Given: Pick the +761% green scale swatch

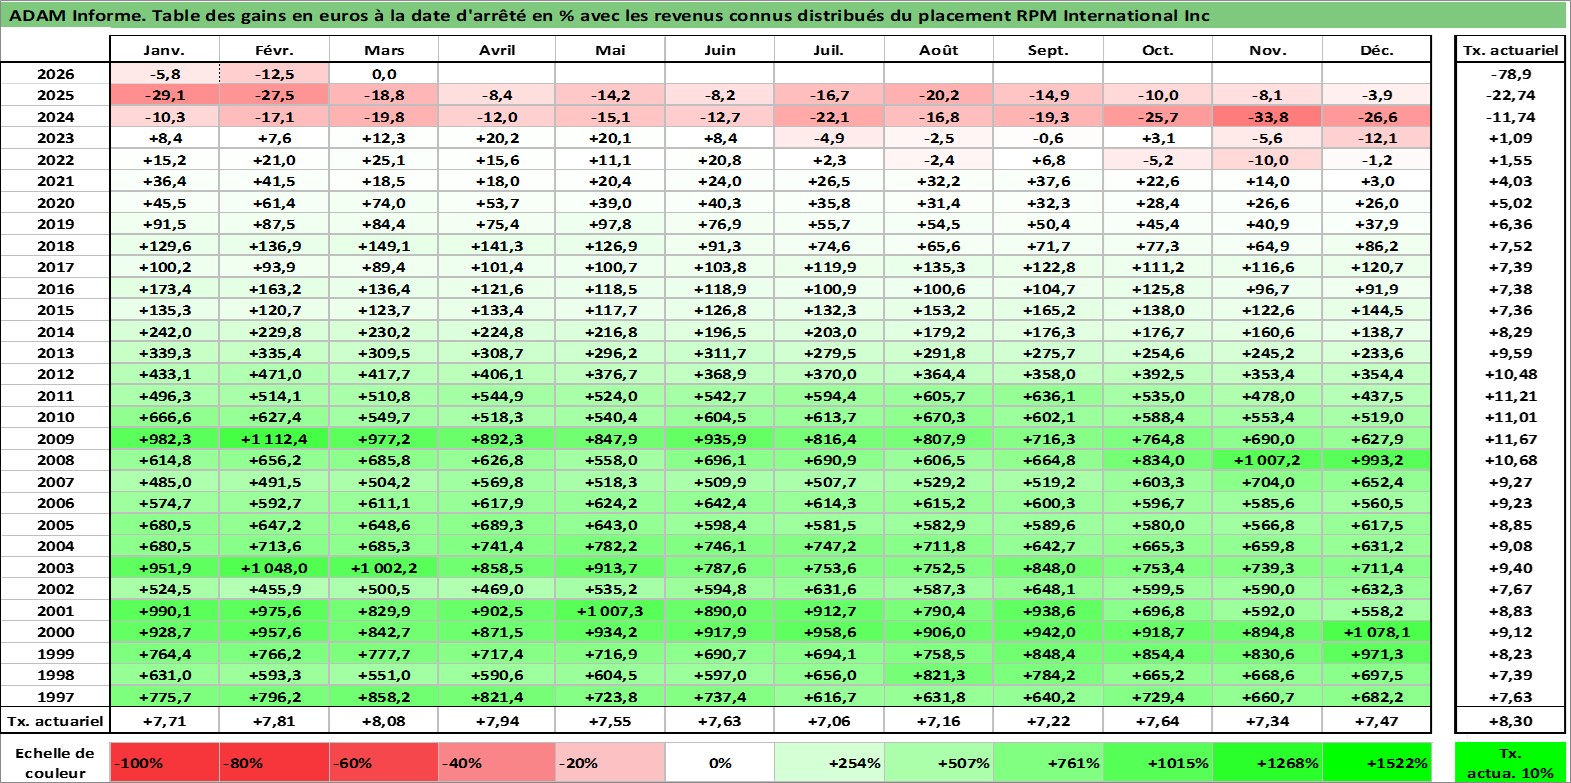Looking at the screenshot, I should point(1048,762).
